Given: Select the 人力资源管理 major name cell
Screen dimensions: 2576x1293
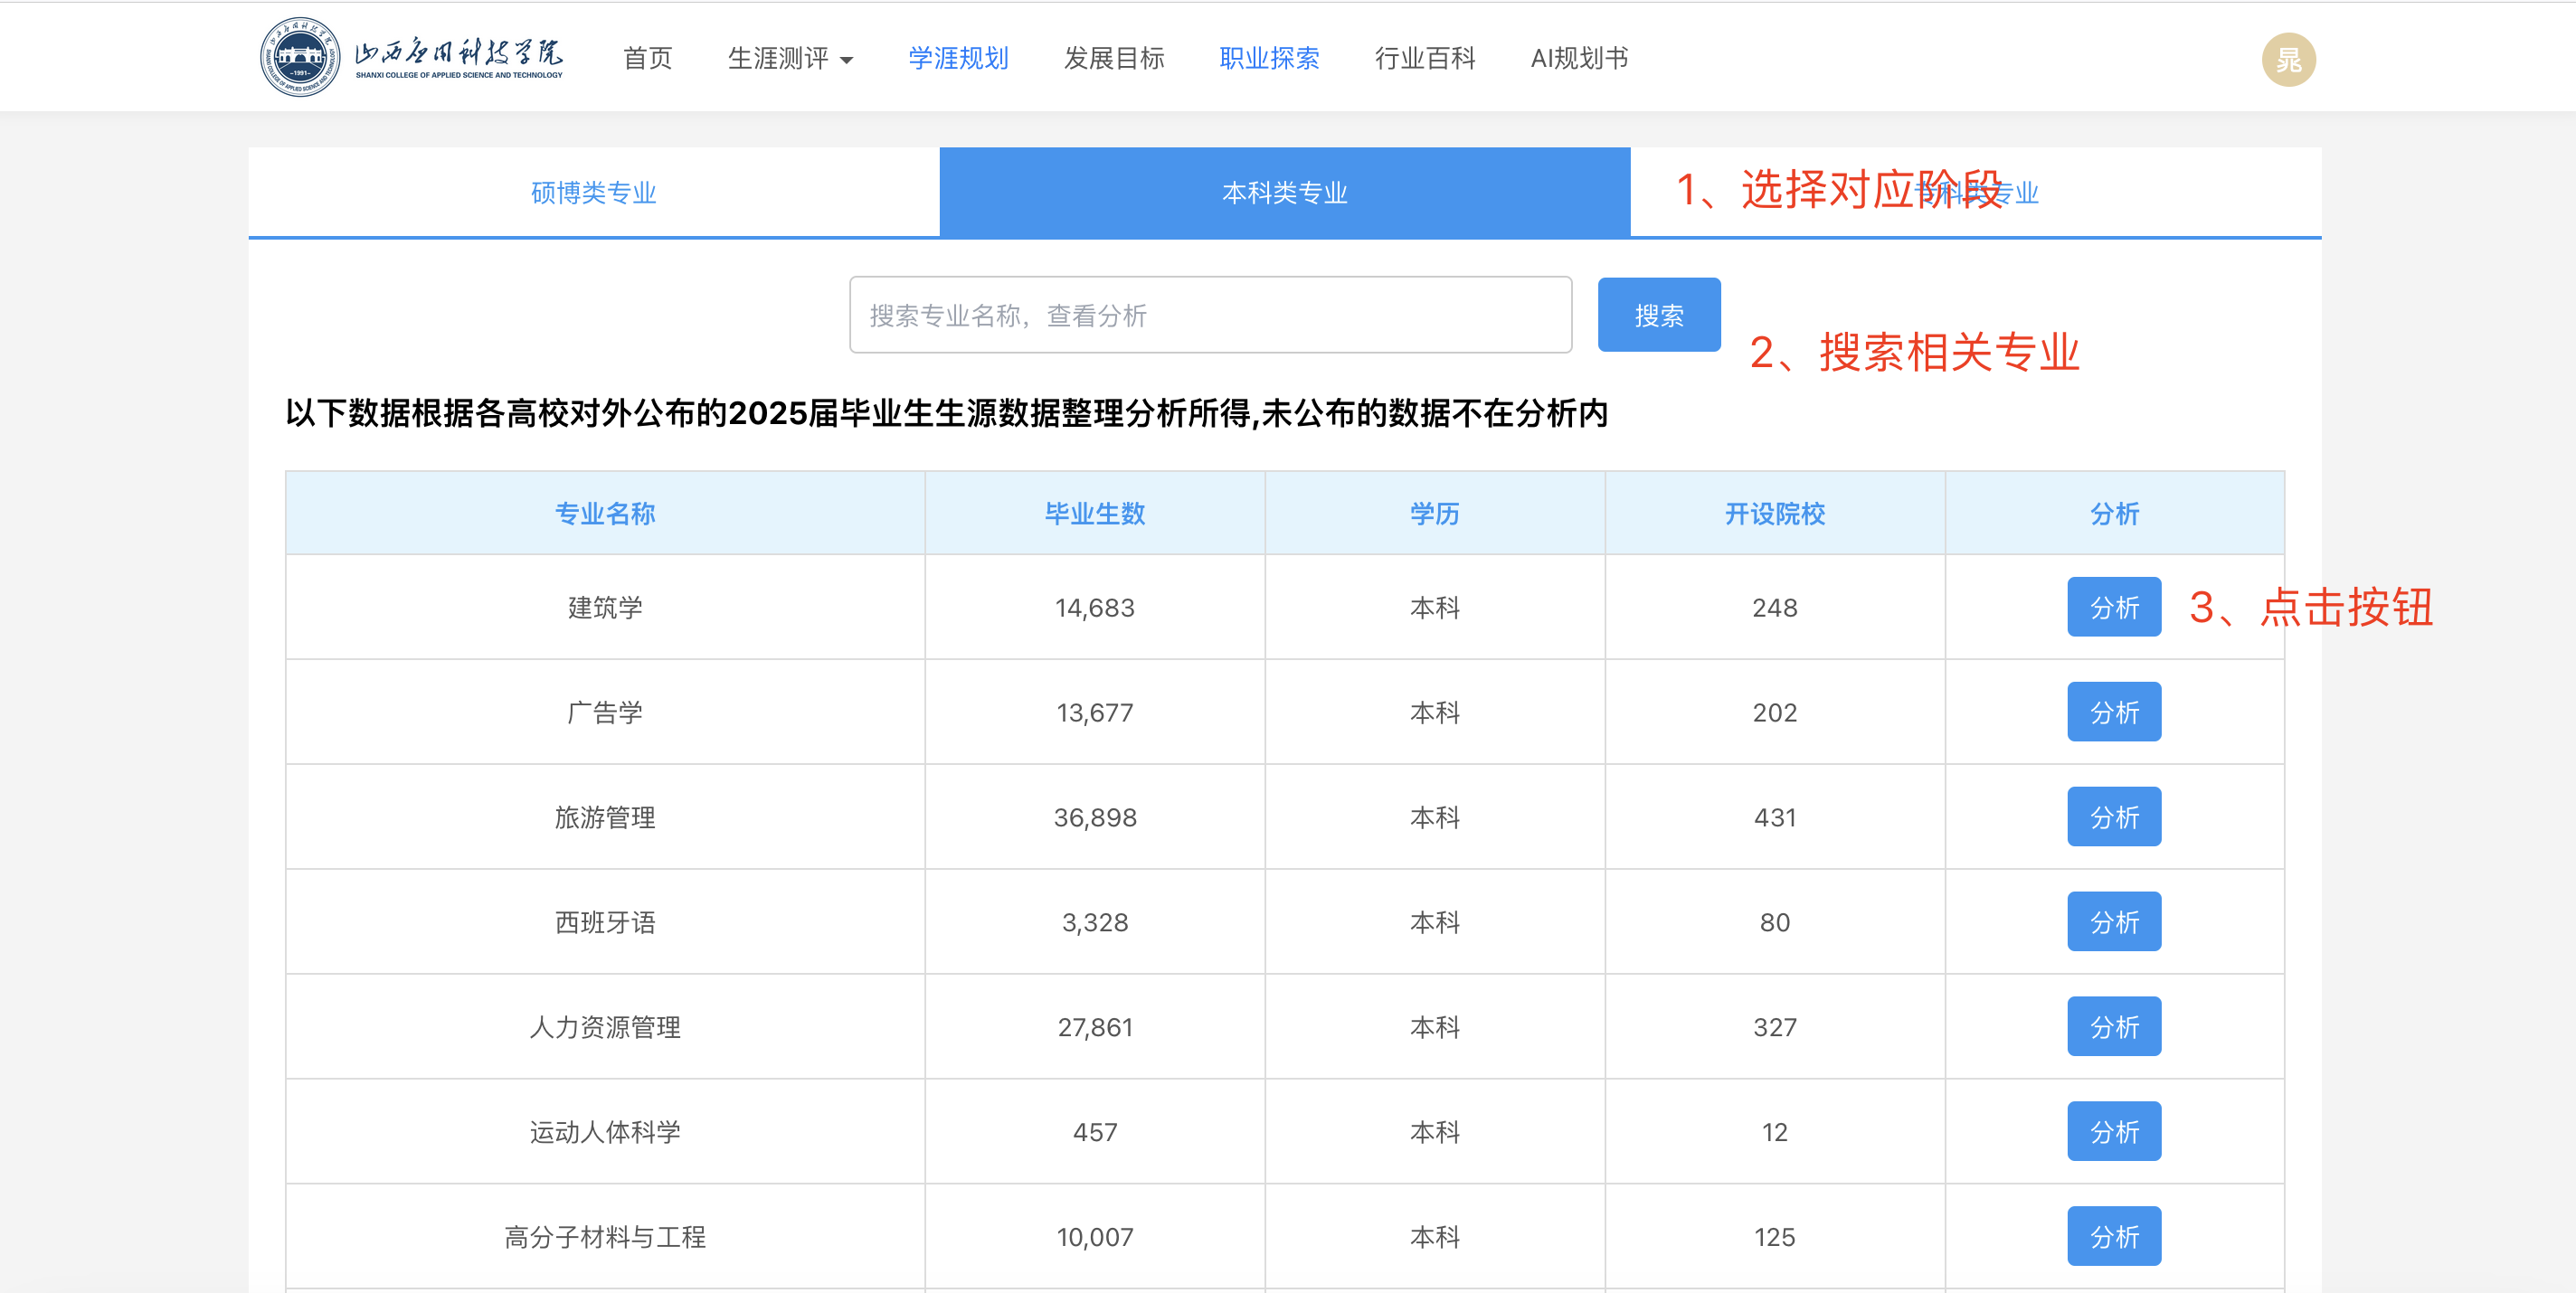Looking at the screenshot, I should (x=605, y=1028).
